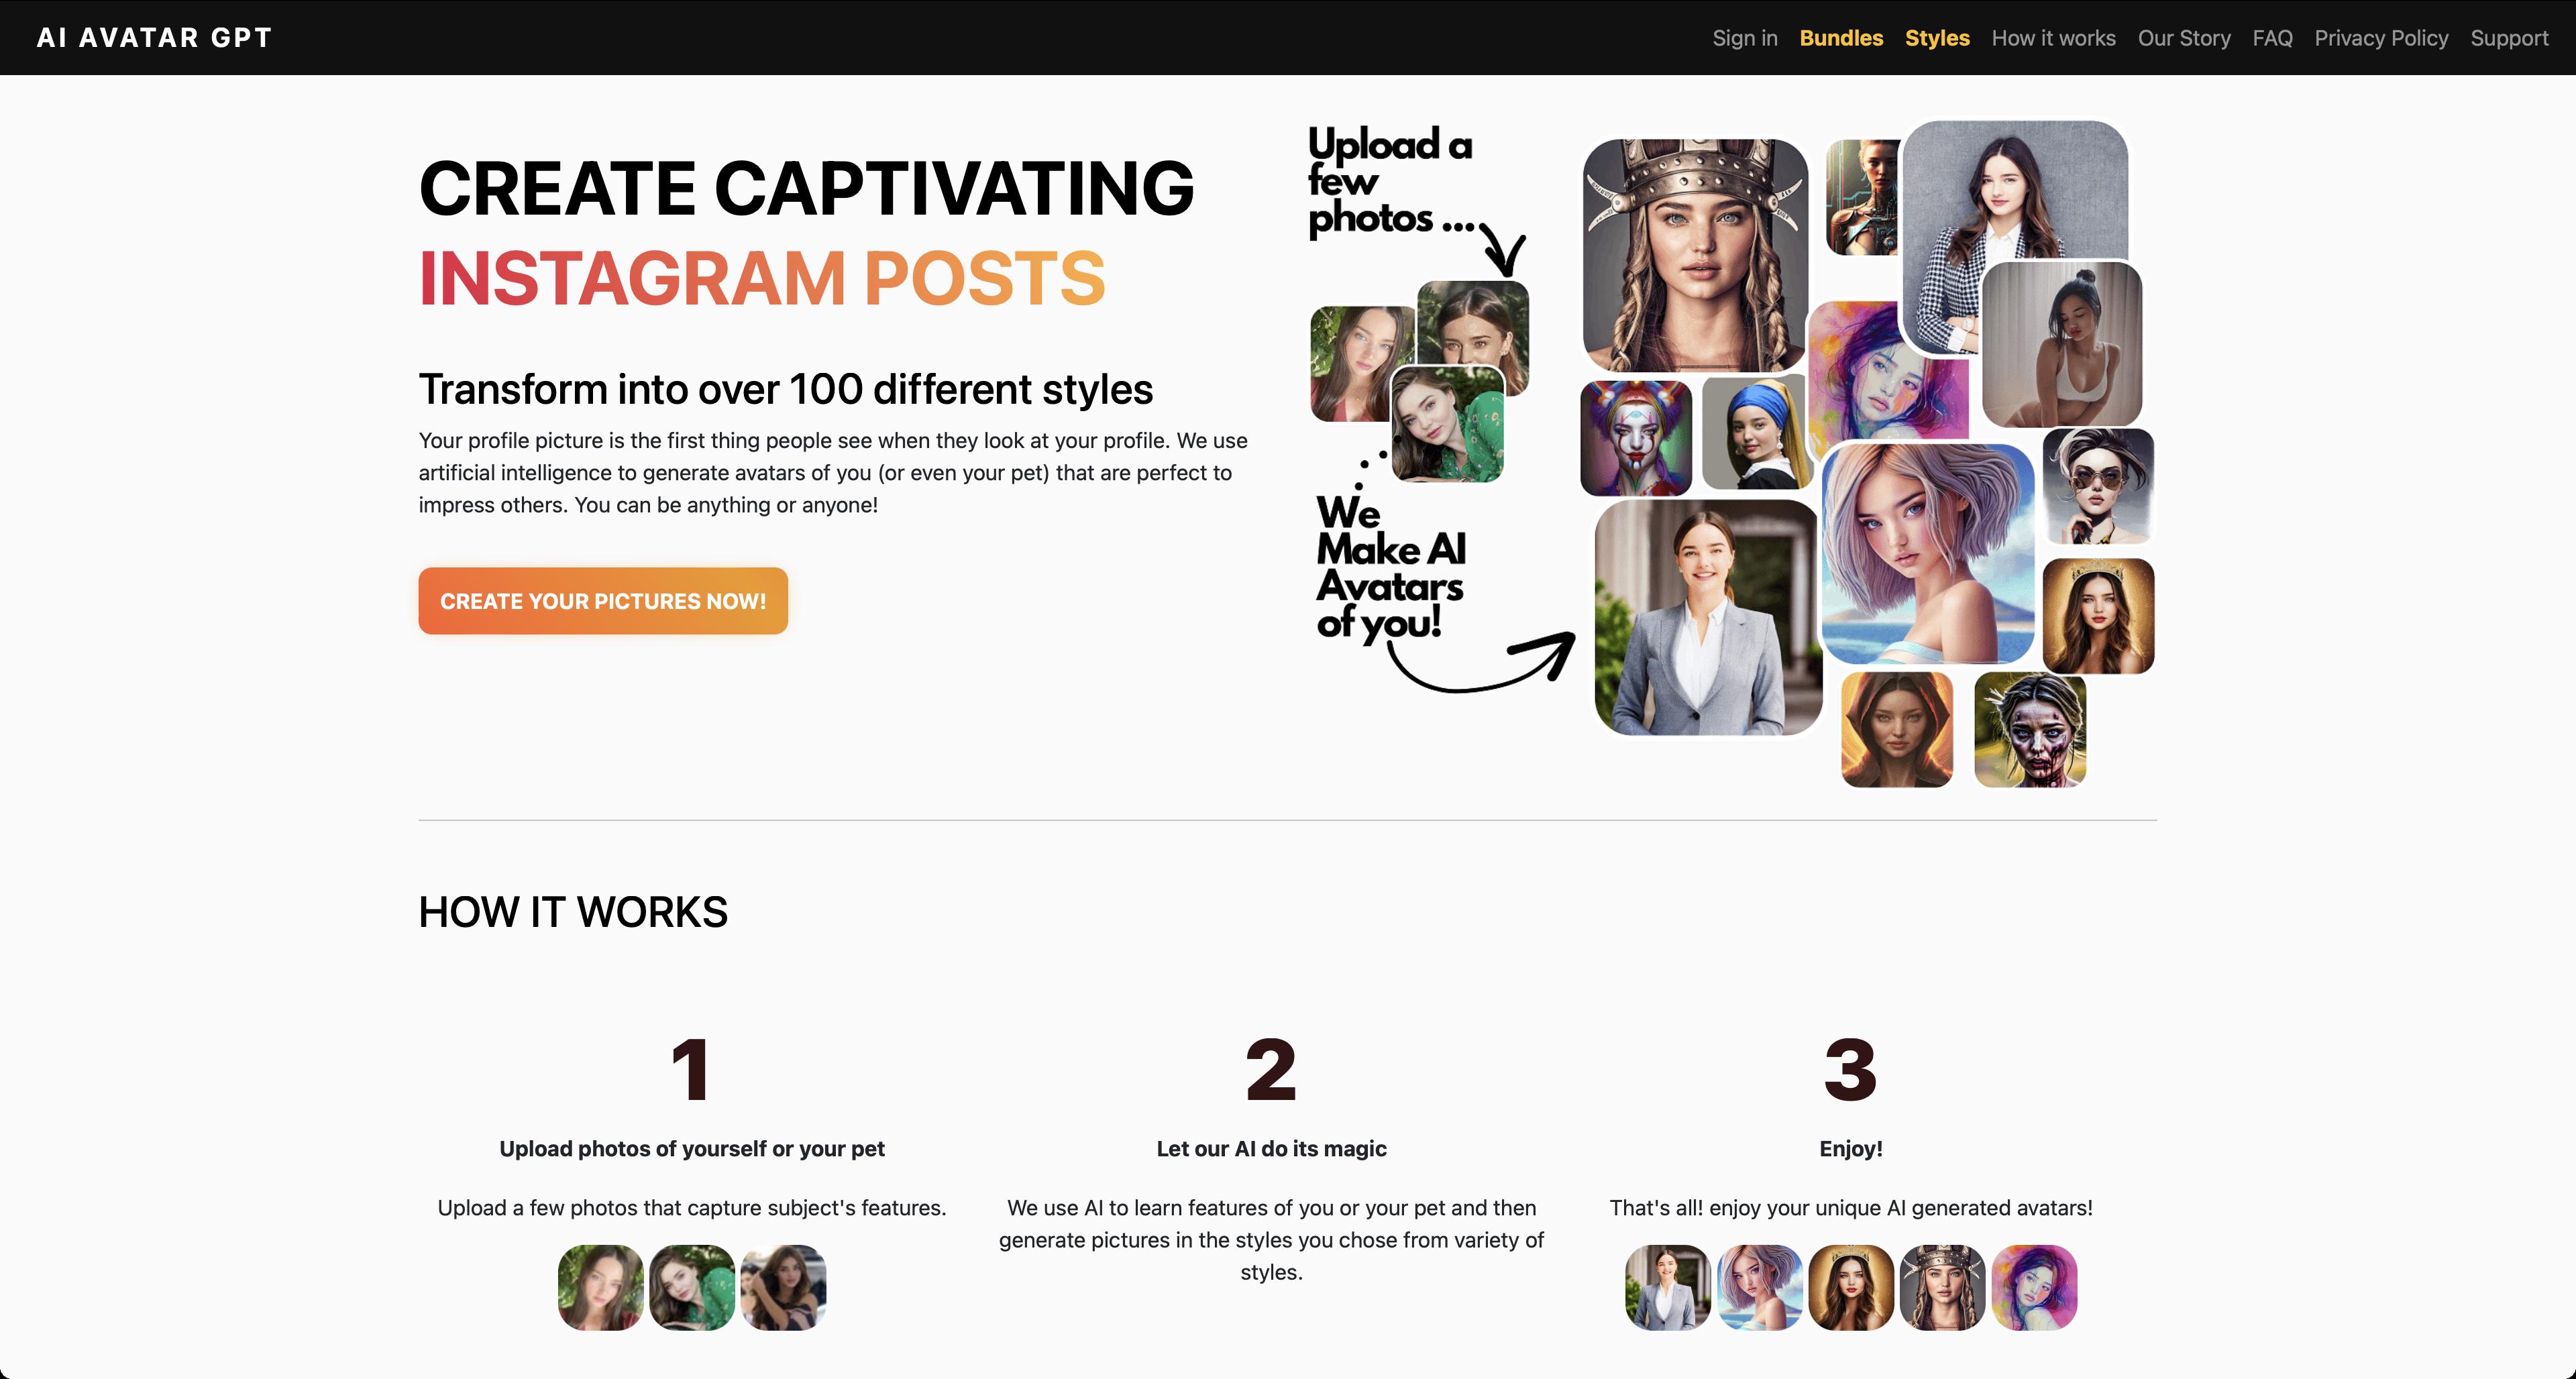Open the zombie style avatar thumbnail
Viewport: 2576px width, 1379px height.
pos(2029,730)
